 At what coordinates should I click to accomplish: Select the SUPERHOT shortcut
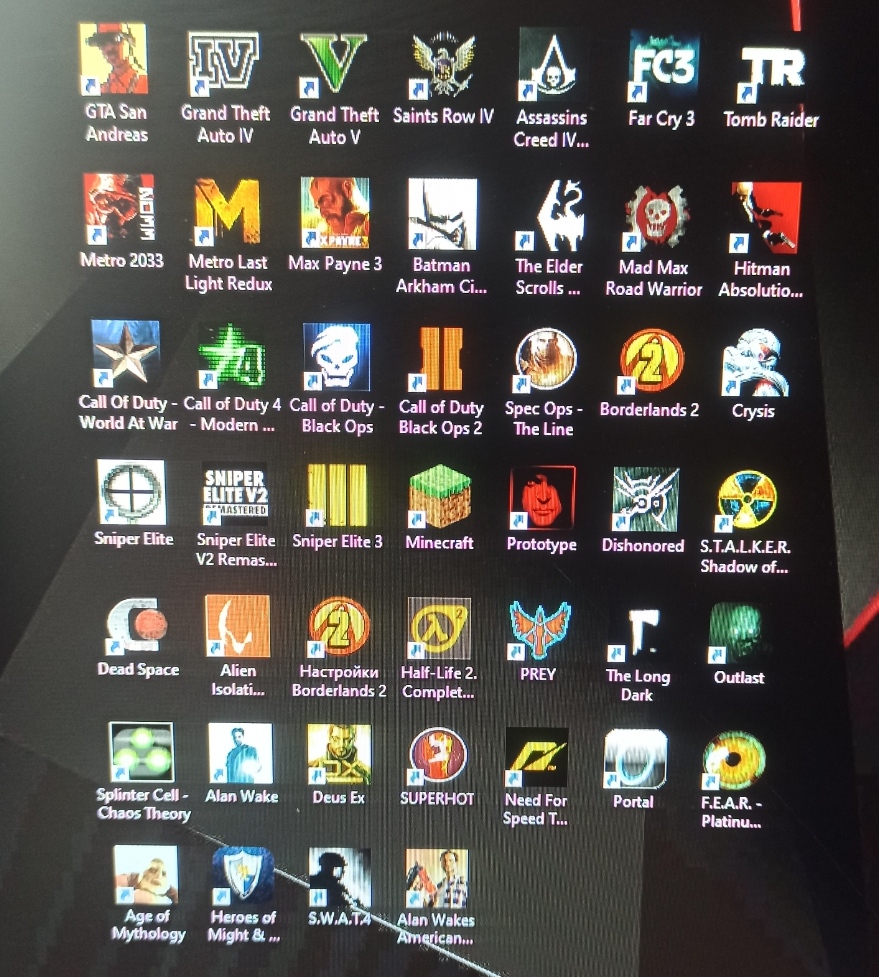[x=438, y=755]
